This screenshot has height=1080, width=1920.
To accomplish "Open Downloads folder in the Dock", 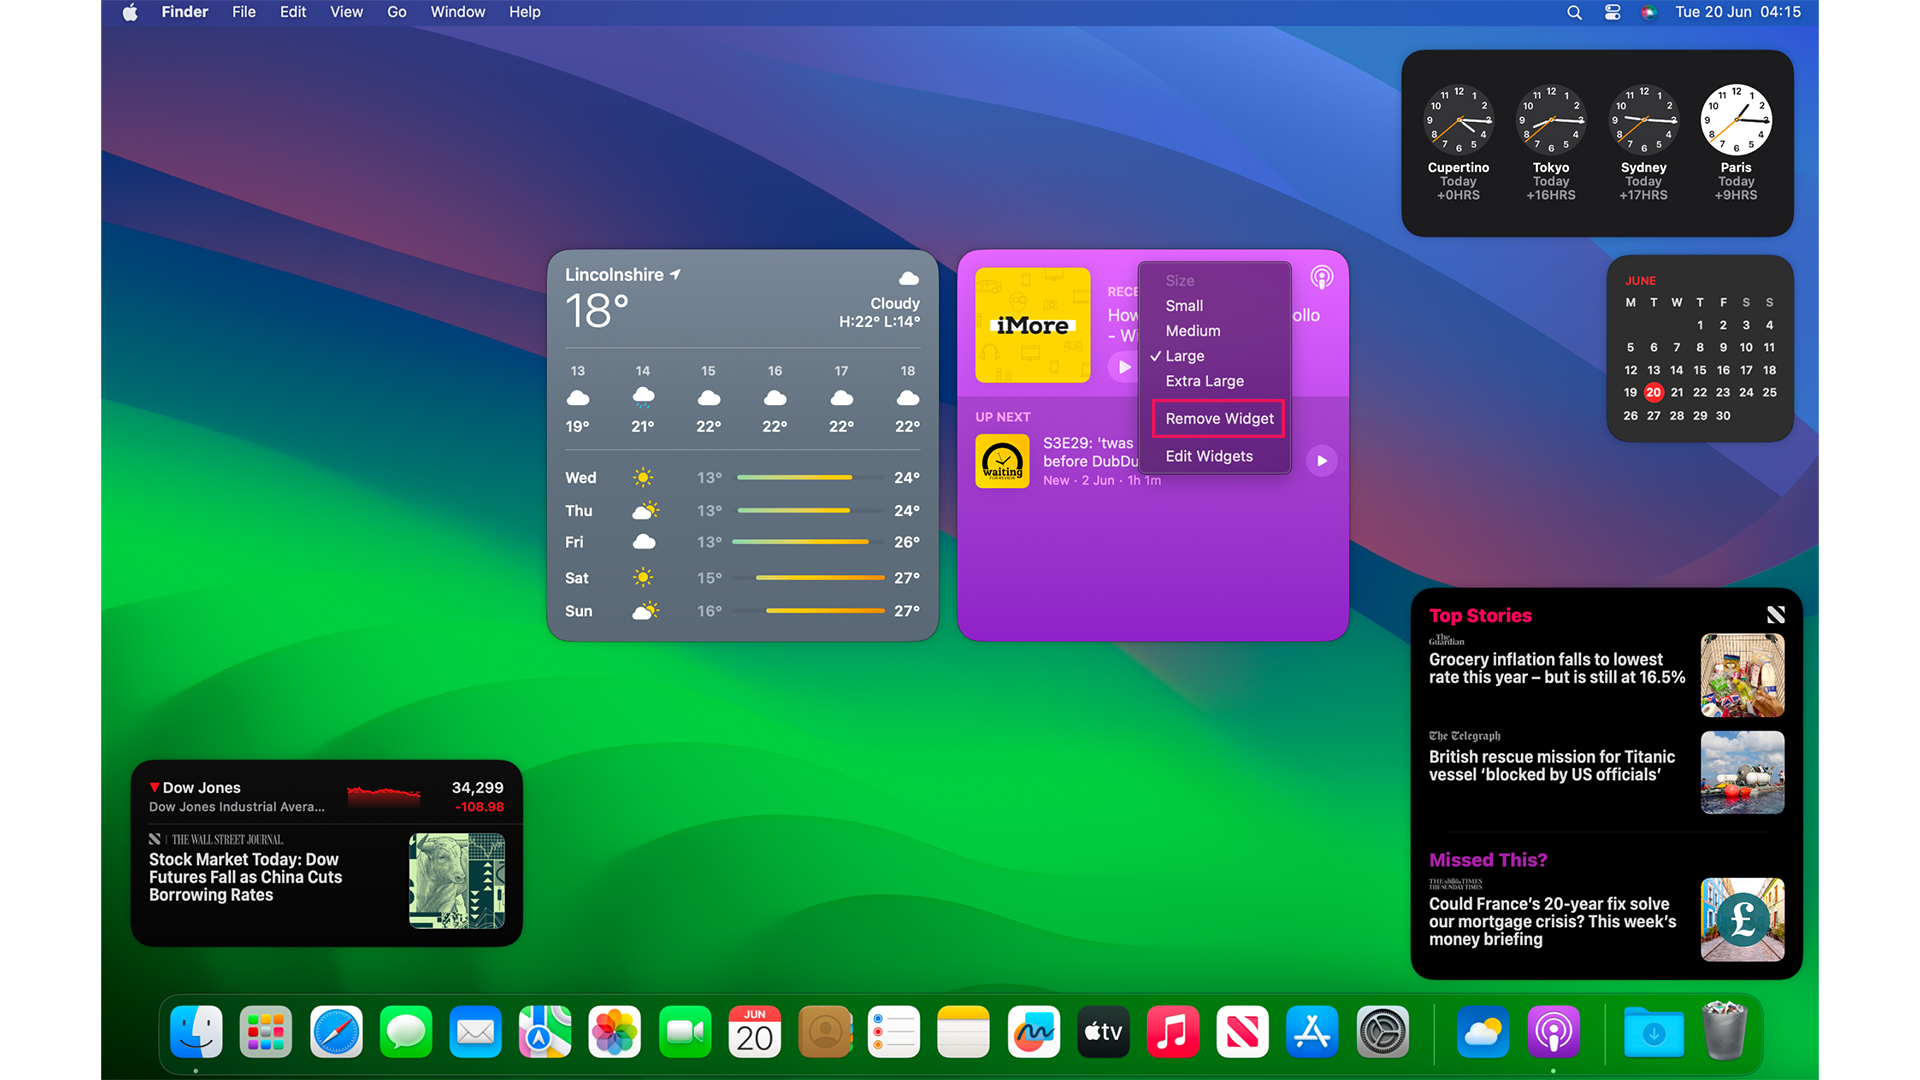I will [x=1654, y=1032].
